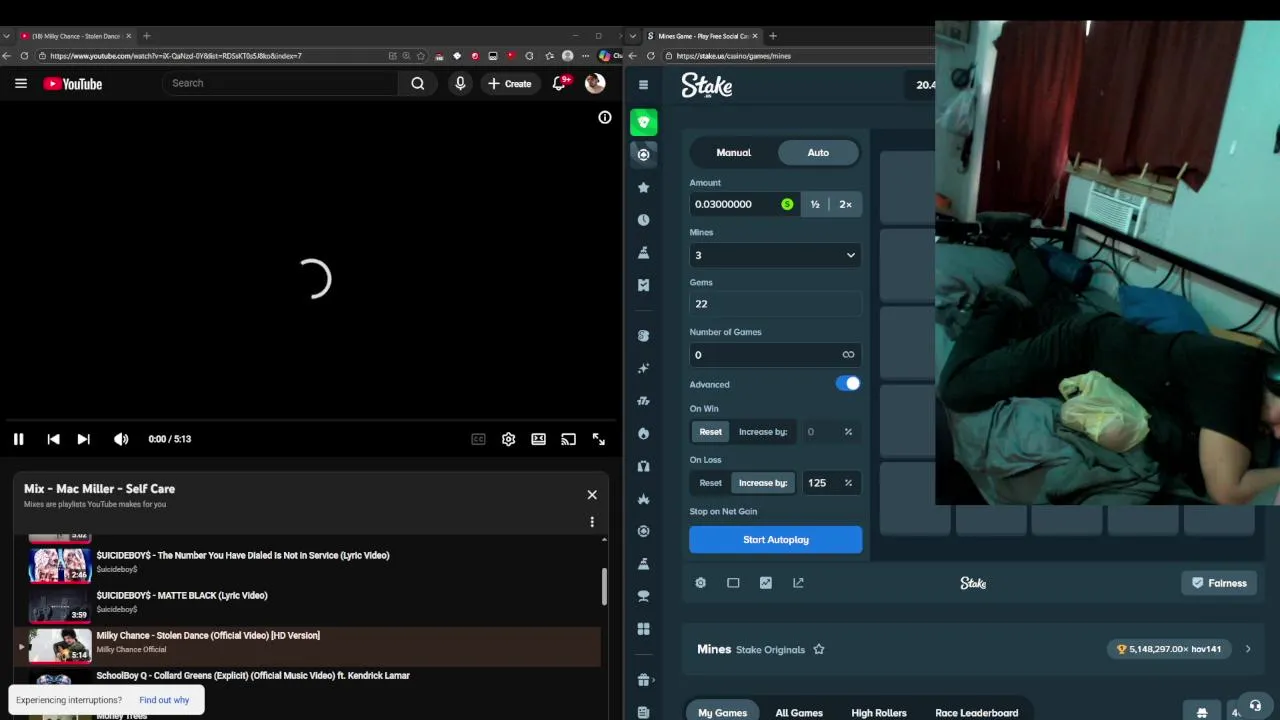Switch to the Auto betting tab

click(818, 152)
